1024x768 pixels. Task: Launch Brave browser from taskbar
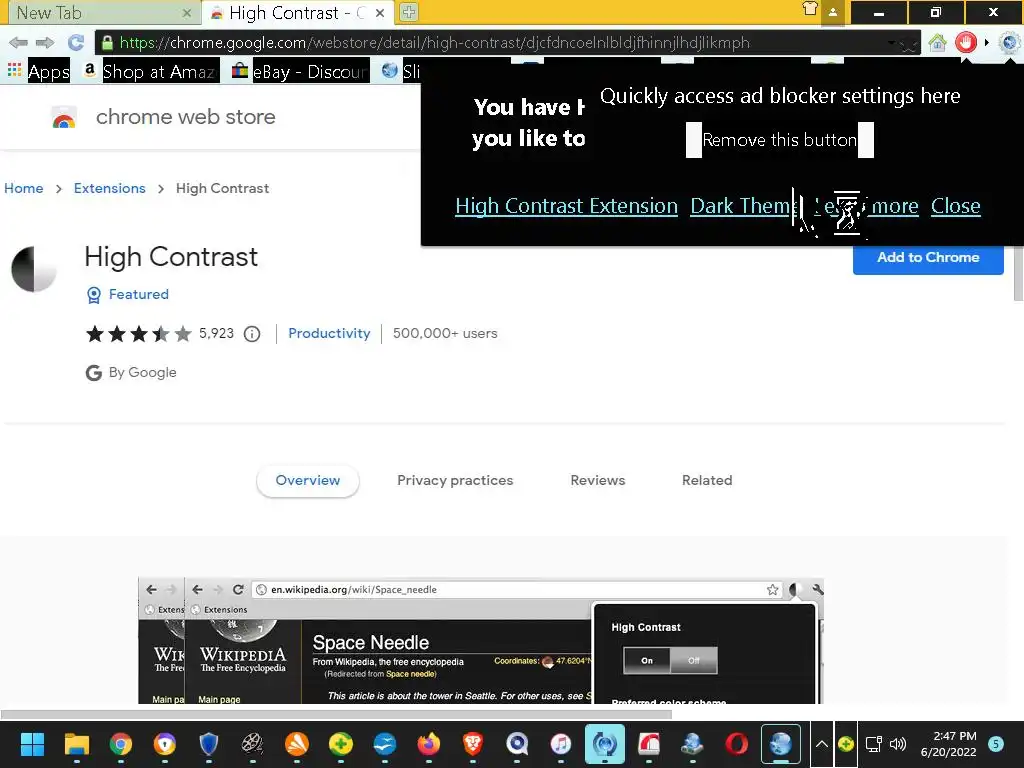pos(473,744)
